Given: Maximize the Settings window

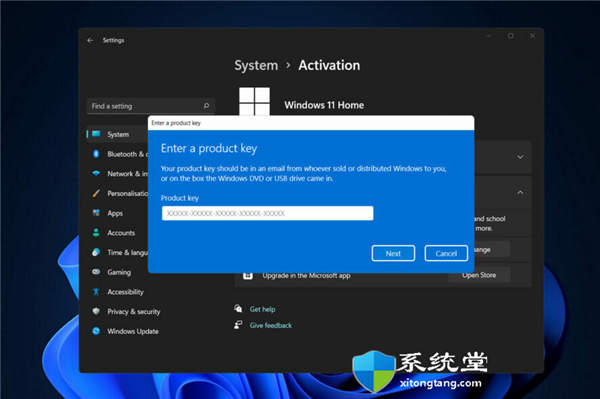Looking at the screenshot, I should (x=510, y=36).
